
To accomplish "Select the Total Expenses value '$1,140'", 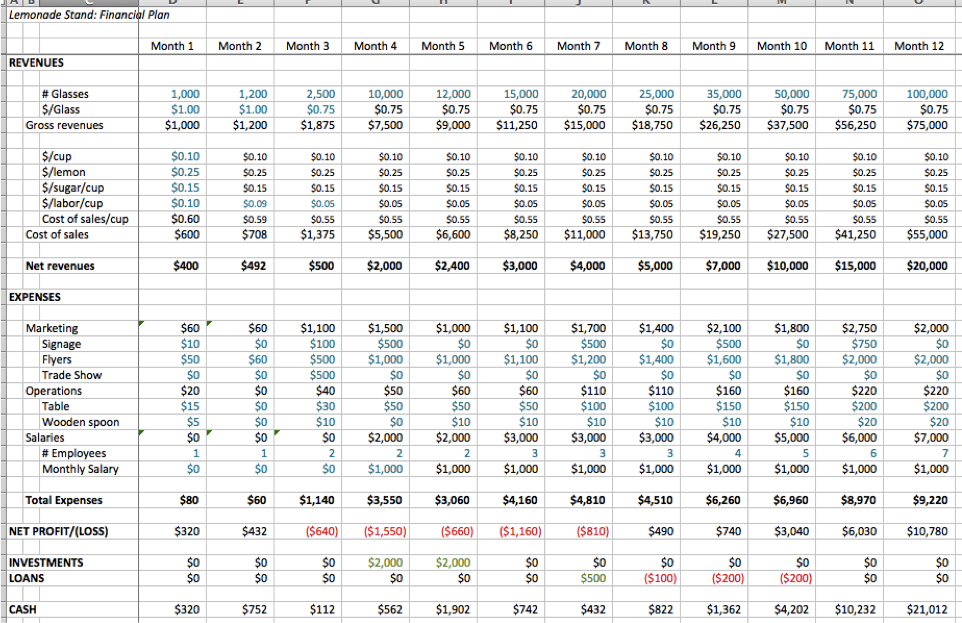I will [x=317, y=500].
